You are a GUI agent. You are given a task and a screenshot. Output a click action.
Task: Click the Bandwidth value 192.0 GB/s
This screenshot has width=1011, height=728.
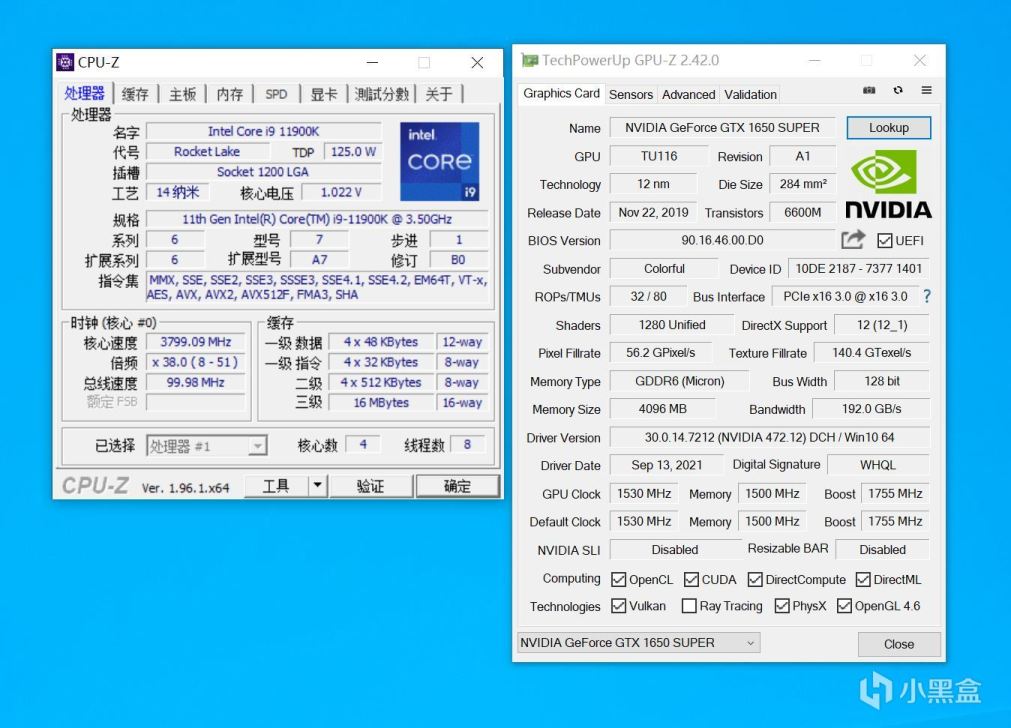[x=871, y=409]
